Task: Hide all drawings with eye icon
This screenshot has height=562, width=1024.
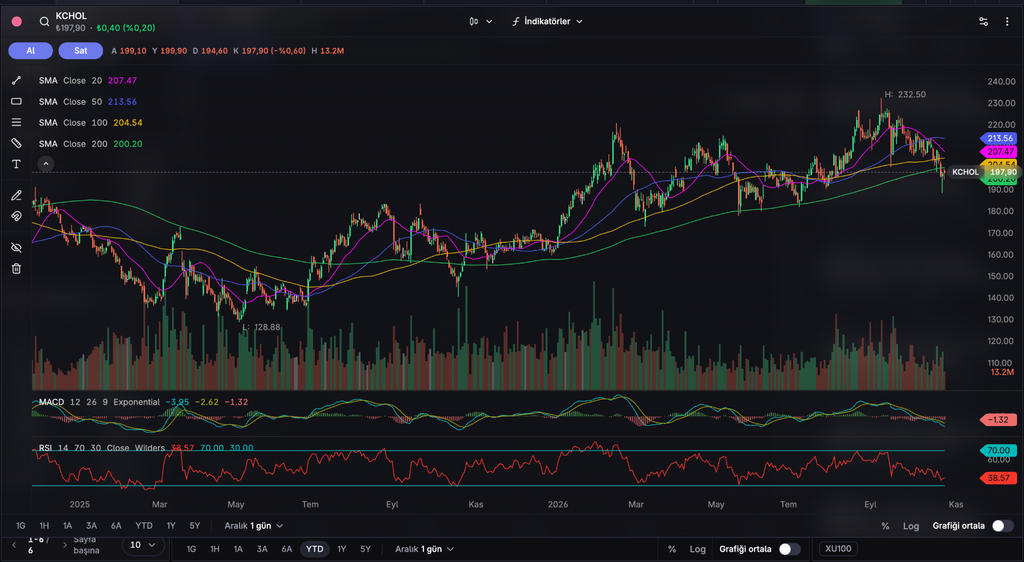Action: tap(16, 247)
